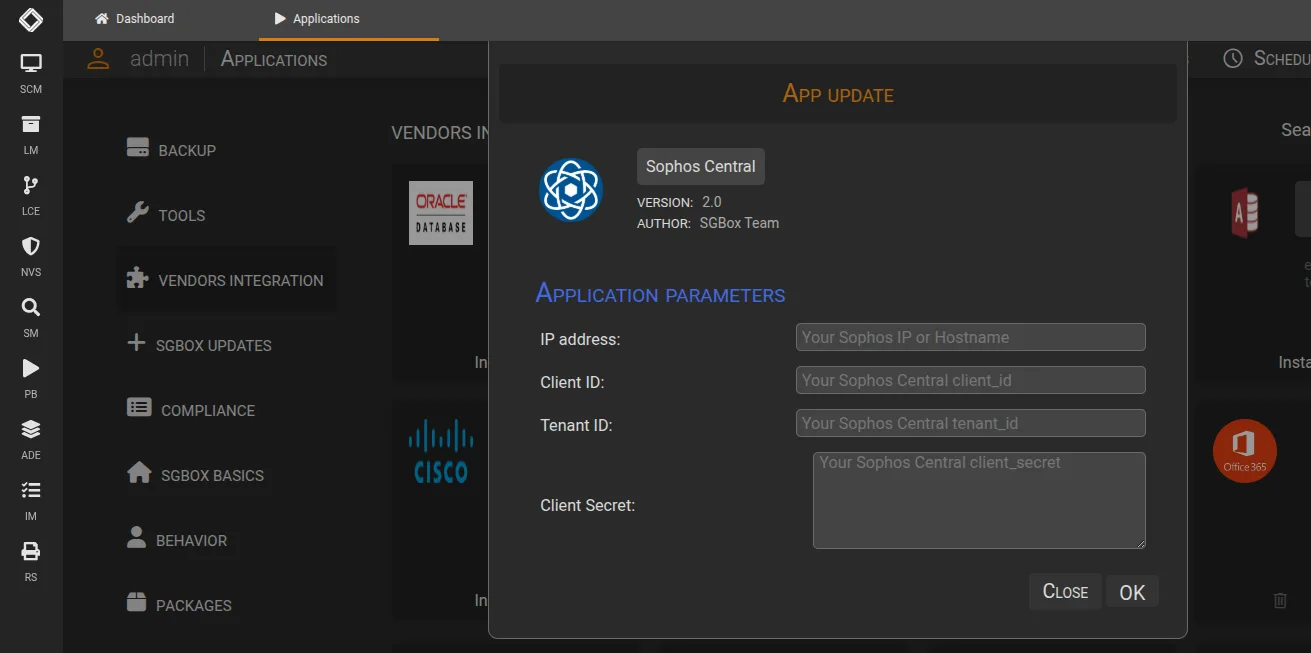
Task: Open the Oracle Database integration
Action: point(440,212)
